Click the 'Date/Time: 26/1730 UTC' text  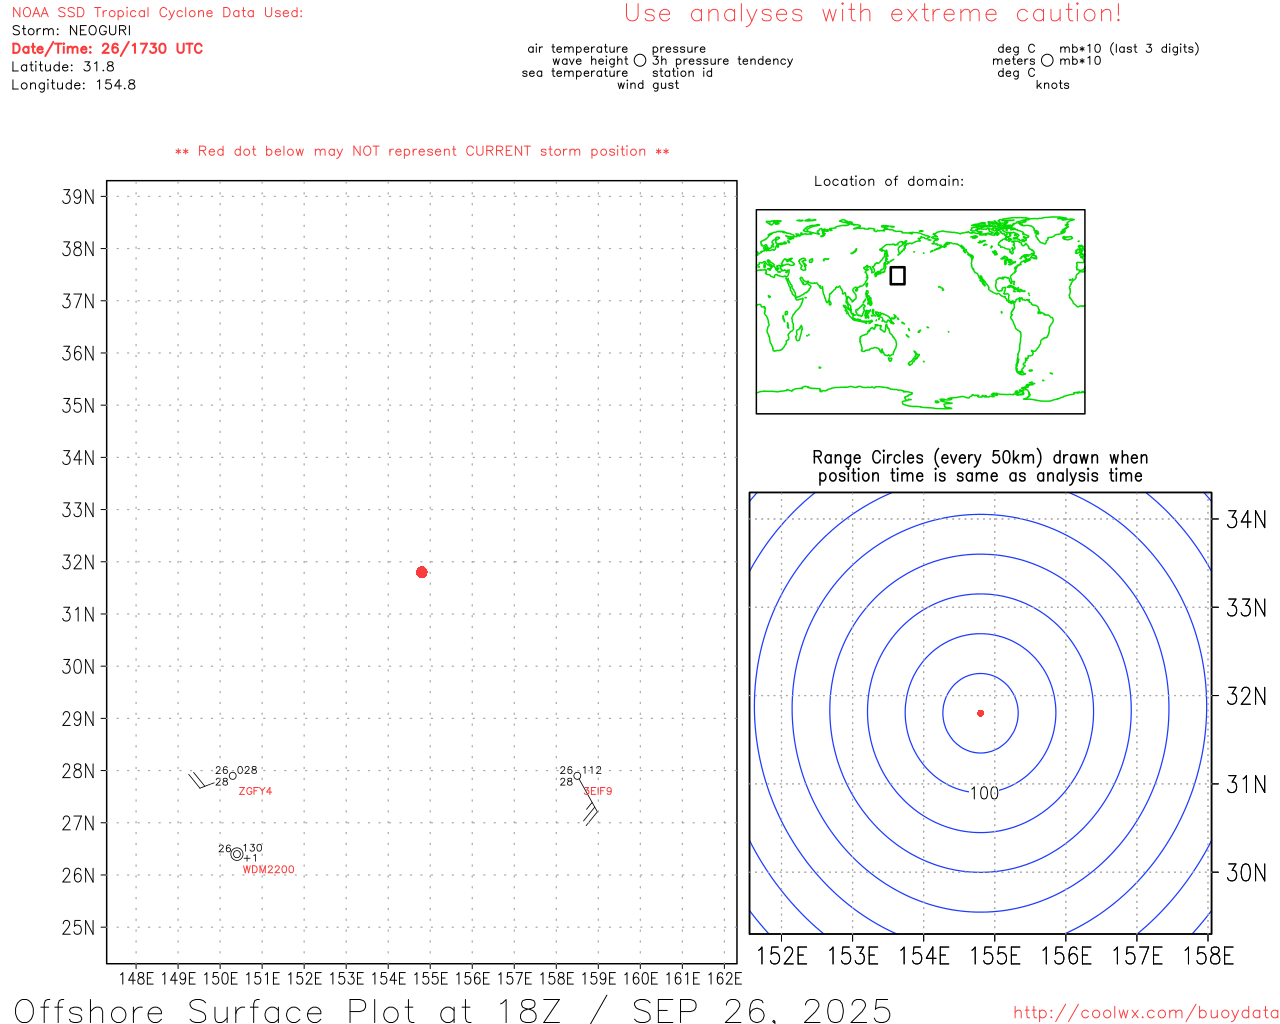click(107, 49)
